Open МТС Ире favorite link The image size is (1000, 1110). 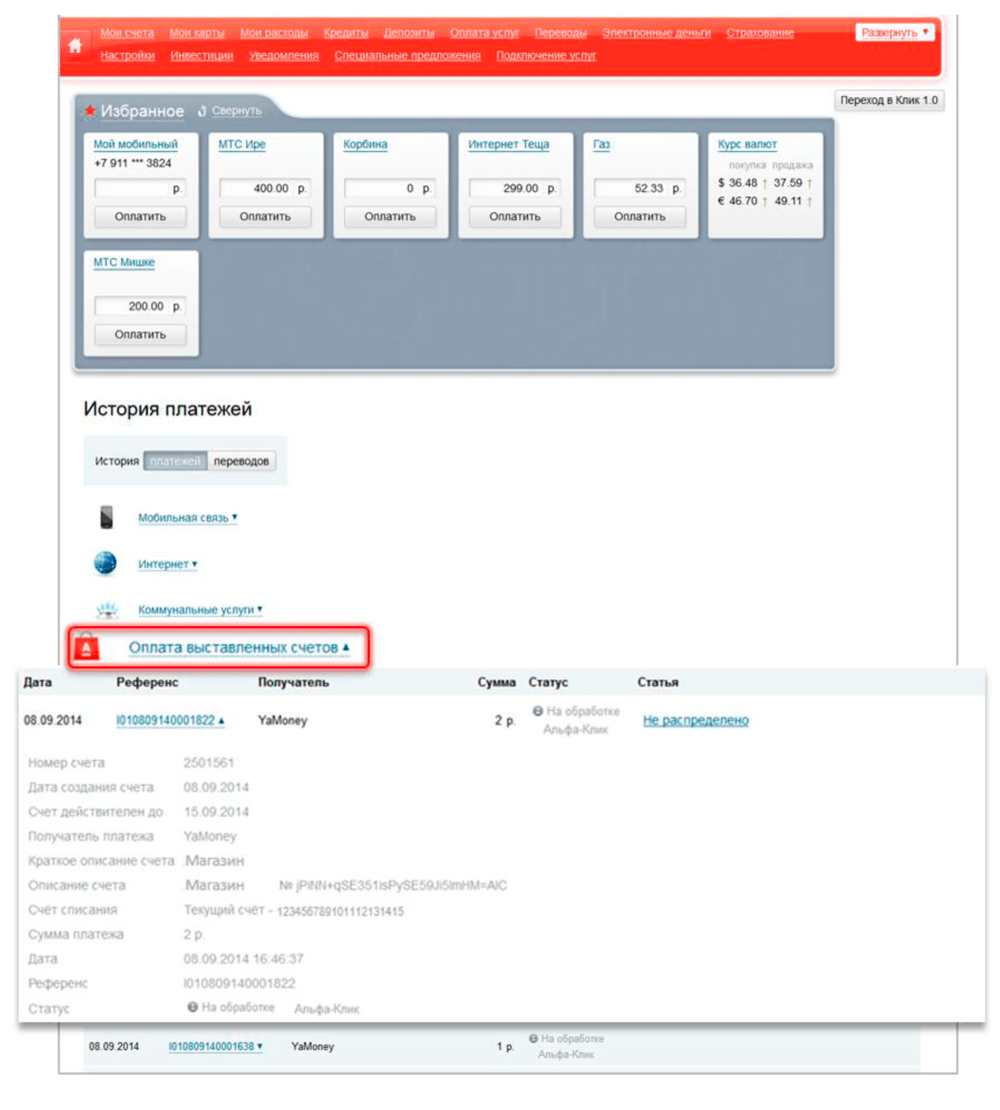click(x=242, y=144)
